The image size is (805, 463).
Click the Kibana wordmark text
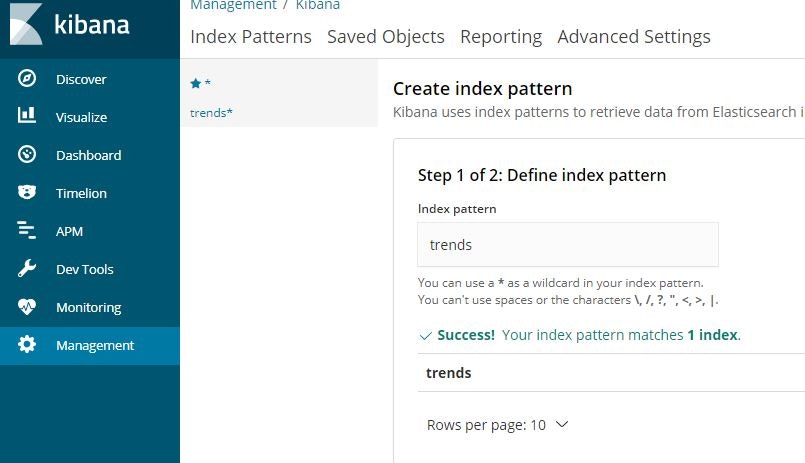(x=92, y=25)
